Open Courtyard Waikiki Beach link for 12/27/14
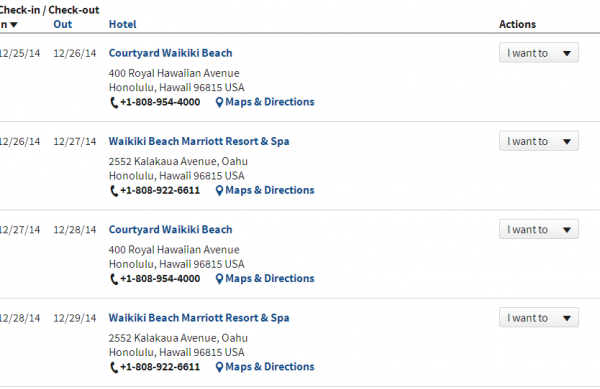This screenshot has height=389, width=600. pyautogui.click(x=170, y=230)
